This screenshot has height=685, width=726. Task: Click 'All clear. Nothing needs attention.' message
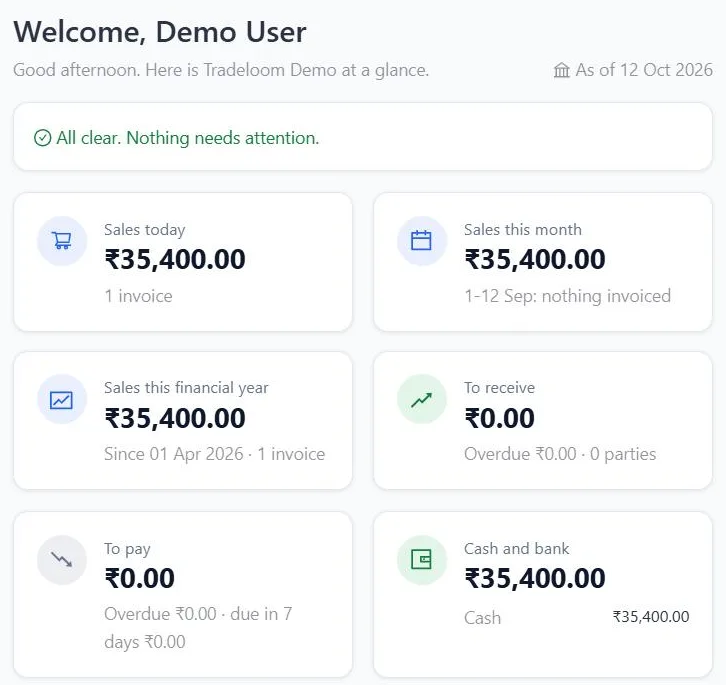pos(188,138)
